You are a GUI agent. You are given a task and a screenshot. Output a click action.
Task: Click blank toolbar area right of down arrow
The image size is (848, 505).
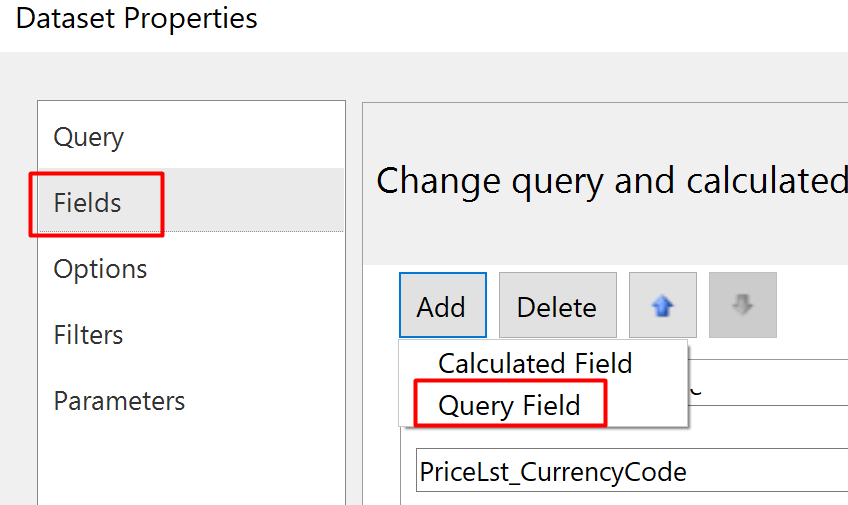tap(810, 306)
